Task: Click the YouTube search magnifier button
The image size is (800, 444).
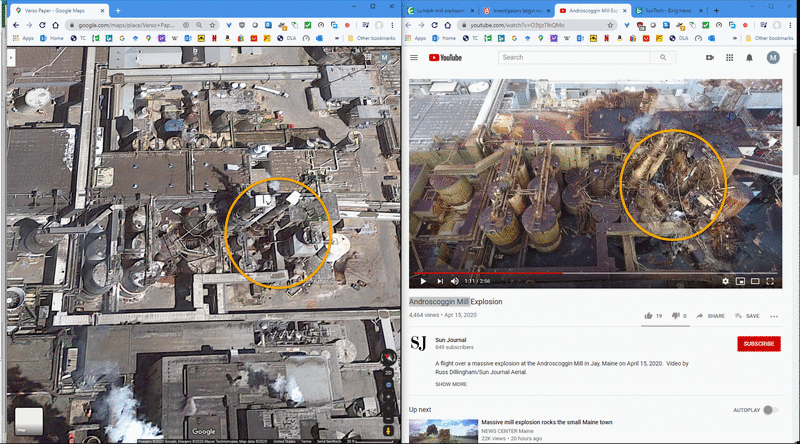Action: [x=663, y=58]
